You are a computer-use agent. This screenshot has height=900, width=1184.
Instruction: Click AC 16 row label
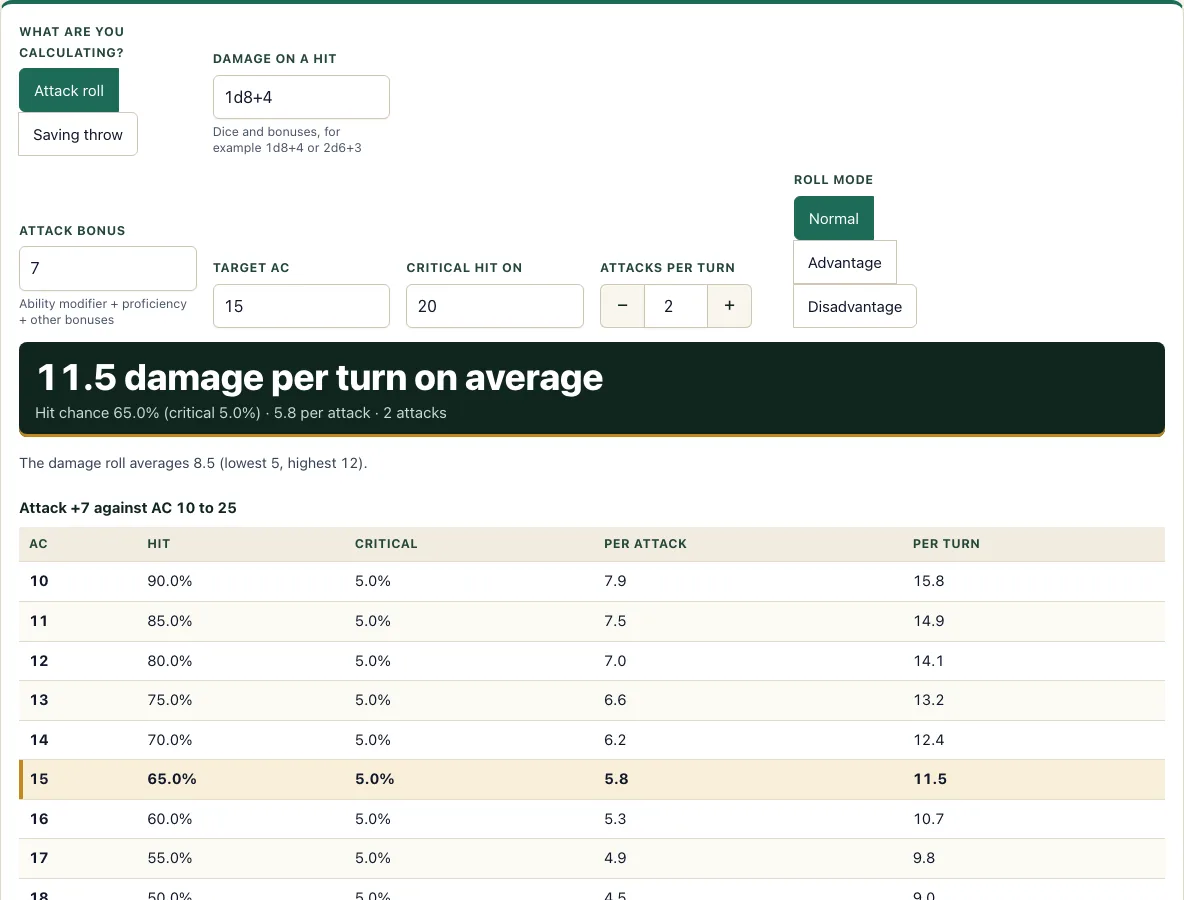click(39, 819)
